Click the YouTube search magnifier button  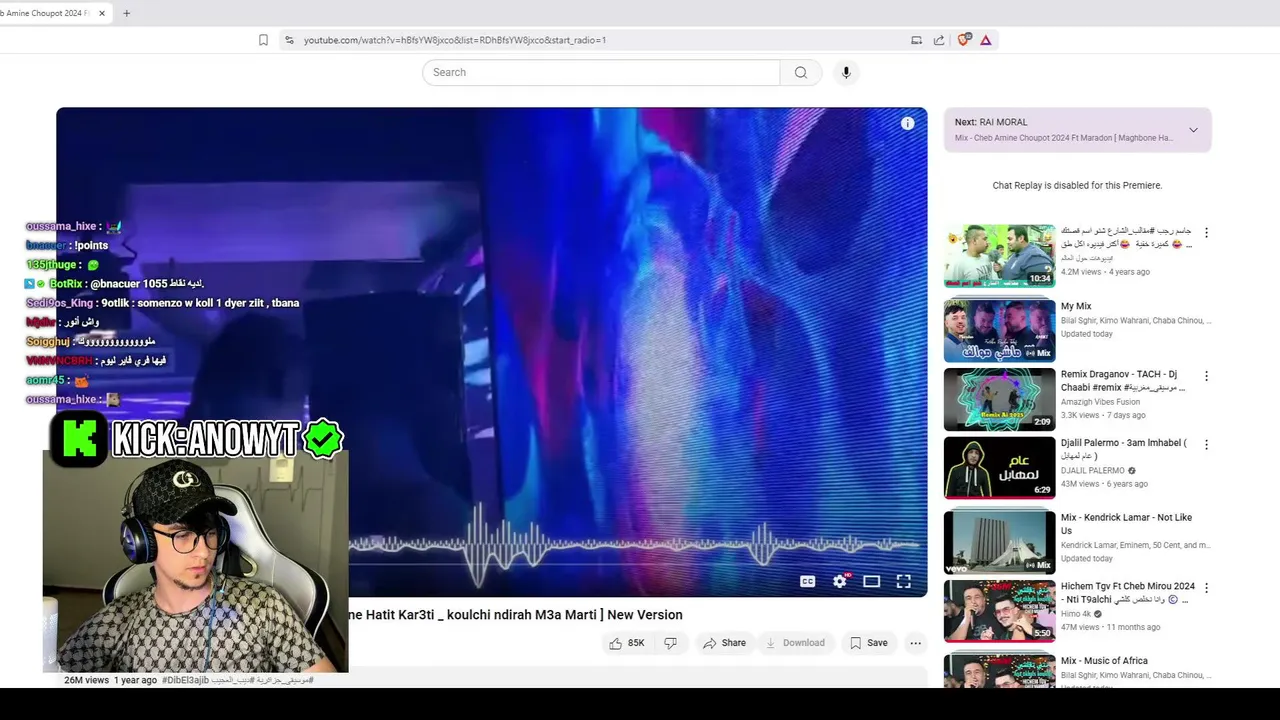point(800,72)
